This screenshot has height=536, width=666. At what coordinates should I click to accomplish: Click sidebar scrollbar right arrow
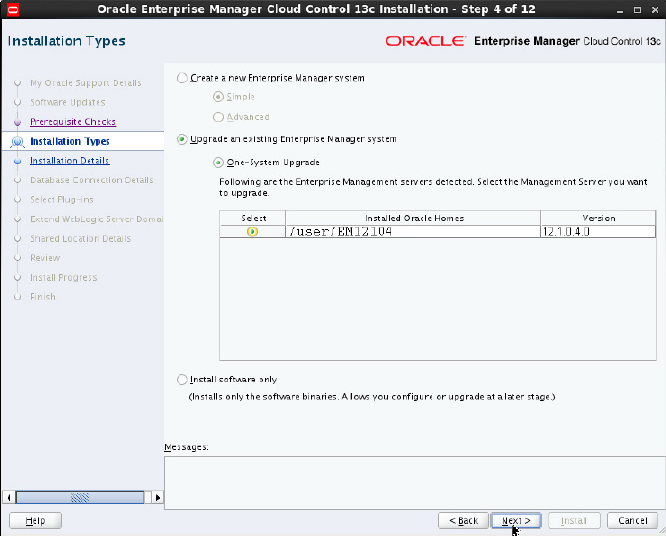pyautogui.click(x=158, y=497)
